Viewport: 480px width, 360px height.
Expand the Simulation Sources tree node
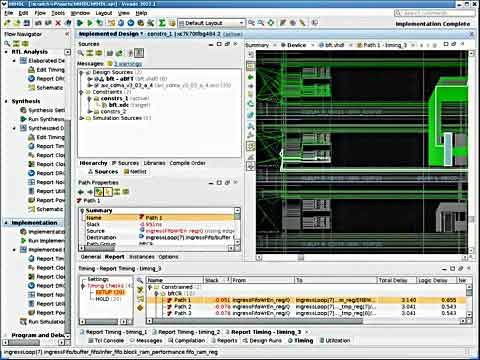coord(82,118)
